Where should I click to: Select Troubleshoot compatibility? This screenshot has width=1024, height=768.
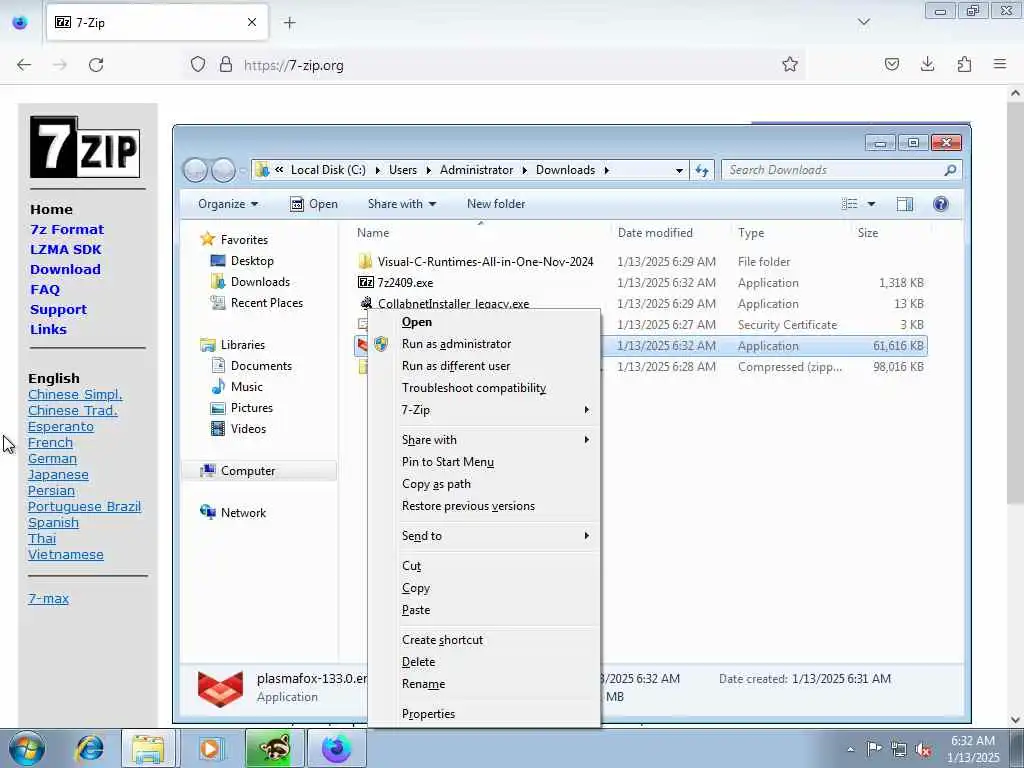483,388
